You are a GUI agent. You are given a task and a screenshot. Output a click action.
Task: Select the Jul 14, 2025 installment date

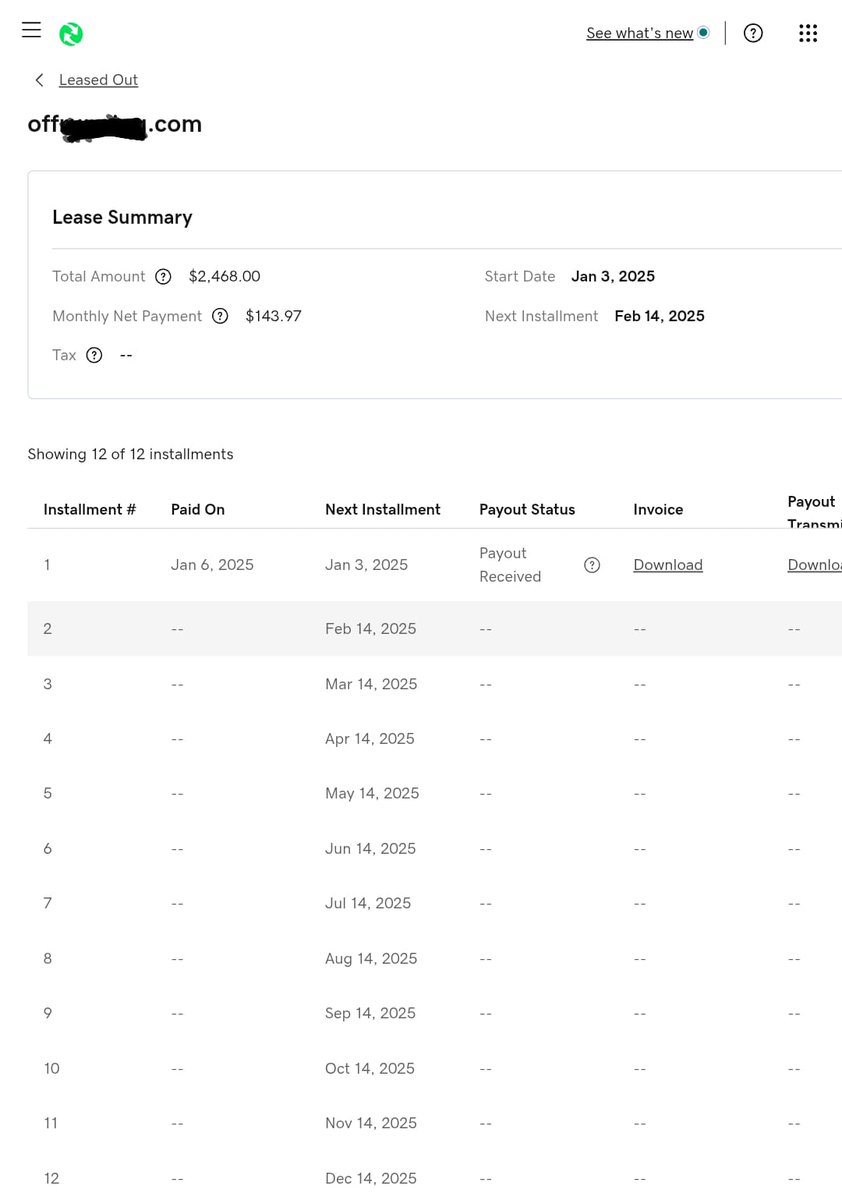[x=368, y=903]
